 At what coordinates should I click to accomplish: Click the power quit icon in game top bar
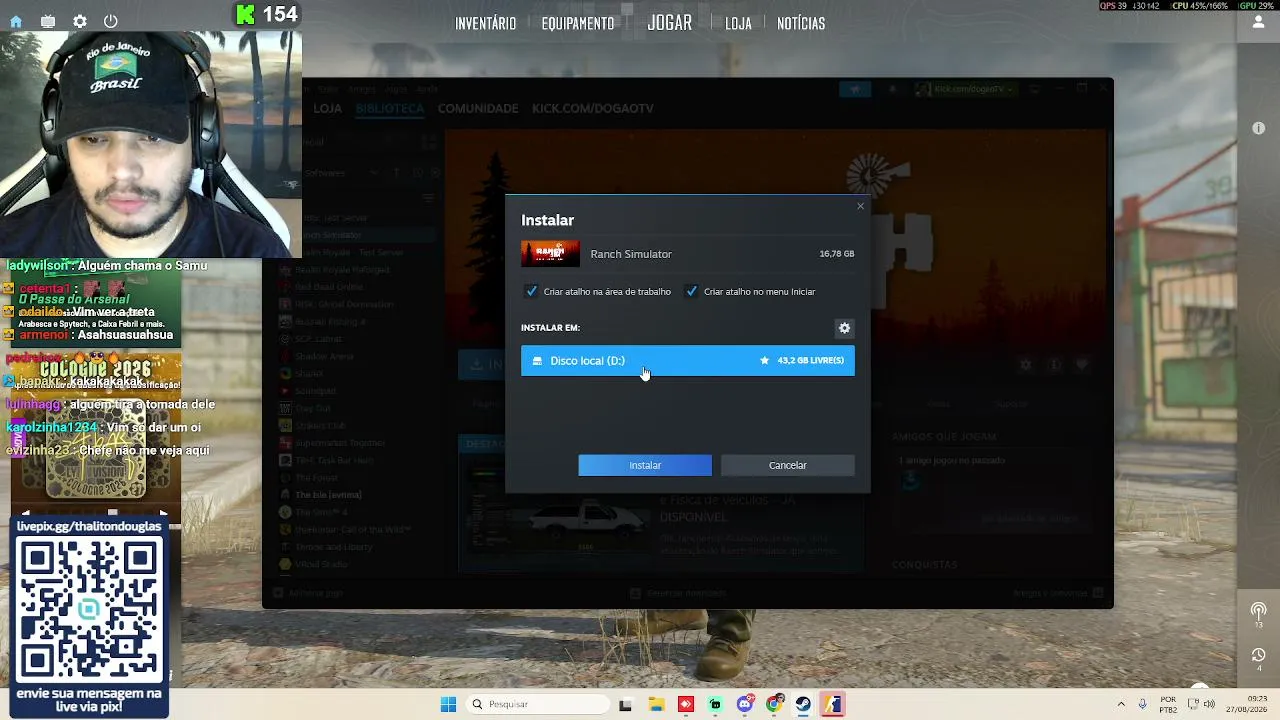(110, 21)
